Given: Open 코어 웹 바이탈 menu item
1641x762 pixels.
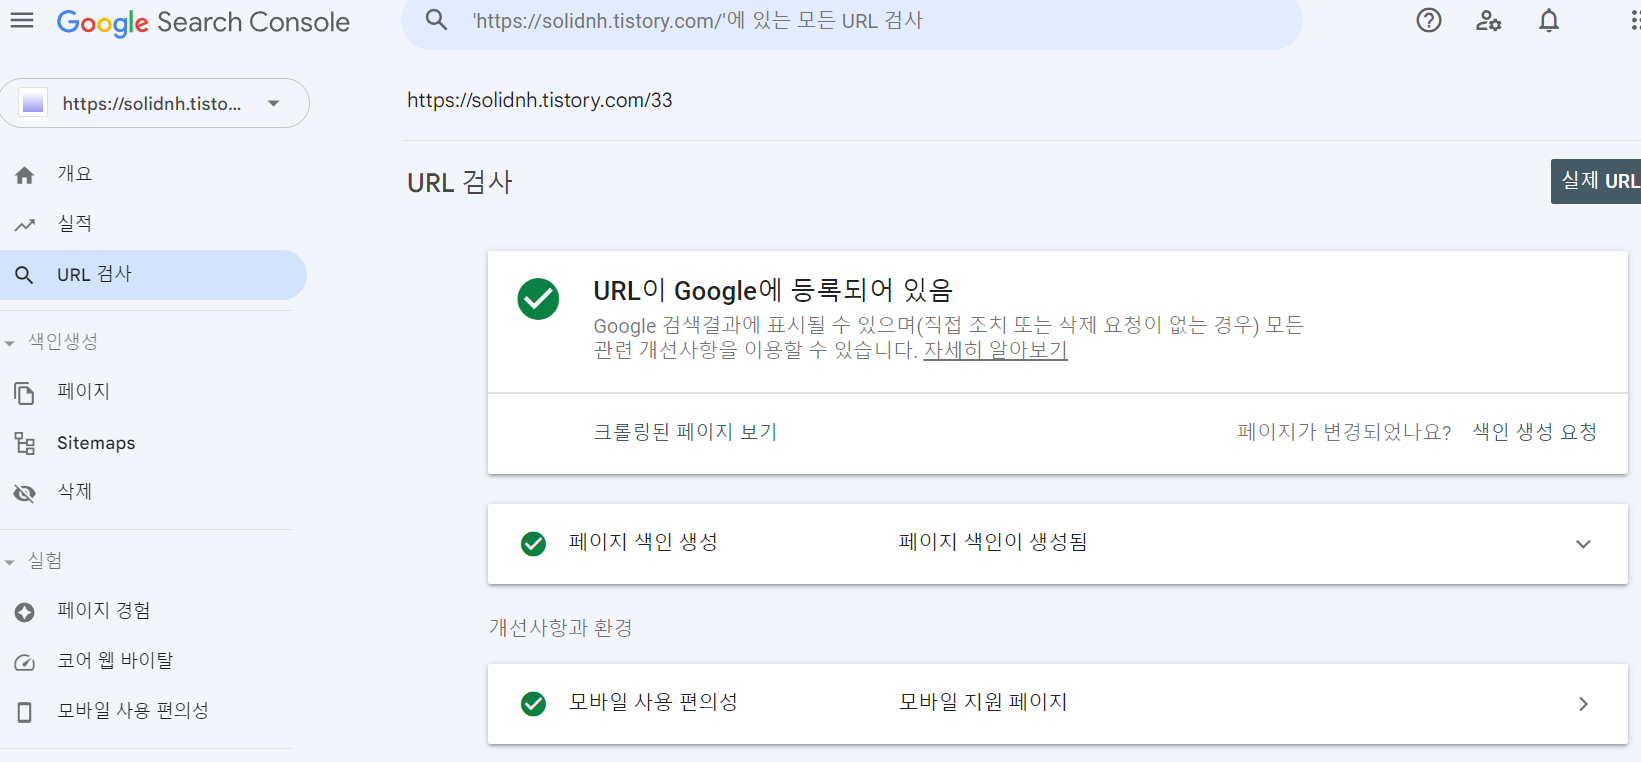Looking at the screenshot, I should (x=153, y=661).
